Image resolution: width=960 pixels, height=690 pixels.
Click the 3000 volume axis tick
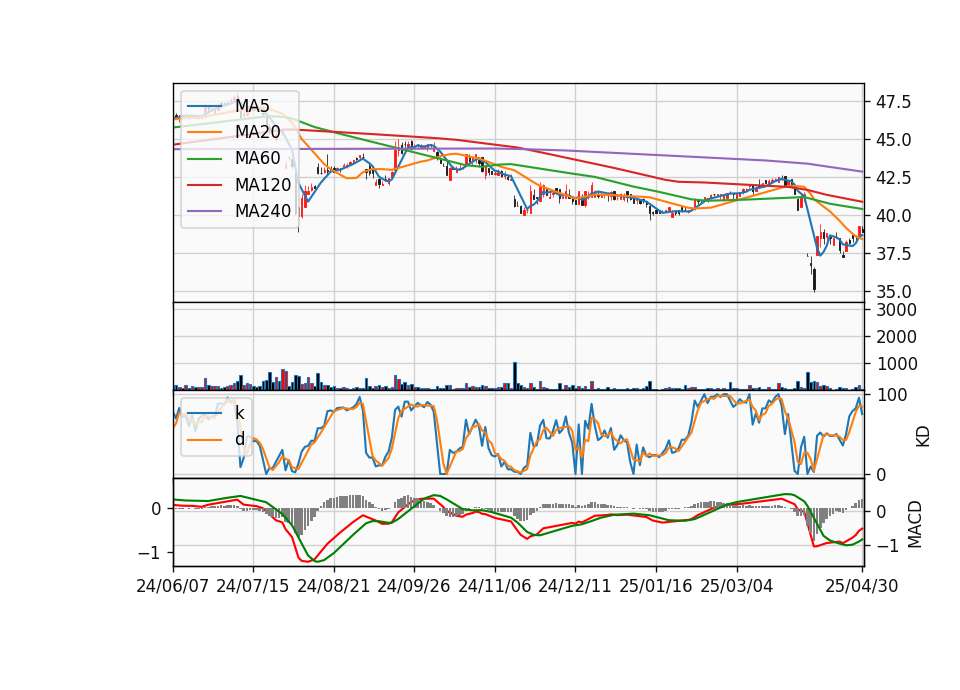tap(896, 310)
